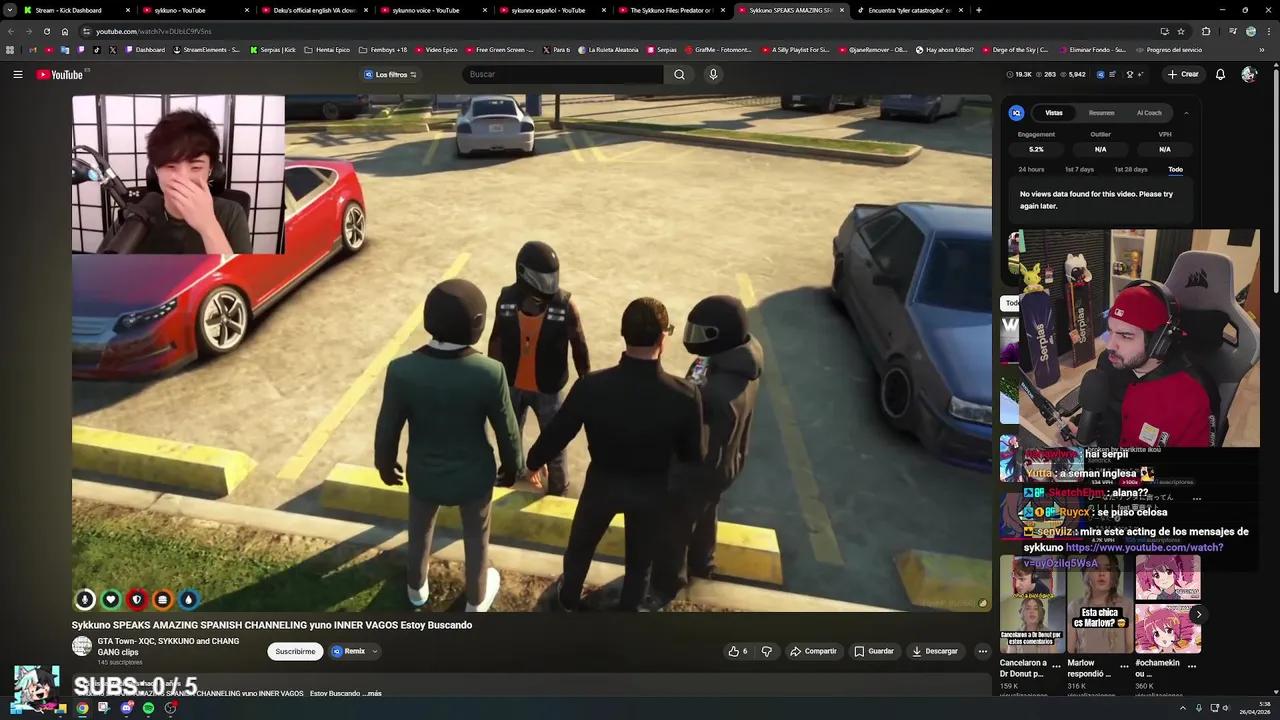Open options for the Marlow recommended video
Image resolution: width=1280 pixels, height=720 pixels.
click(x=1124, y=665)
